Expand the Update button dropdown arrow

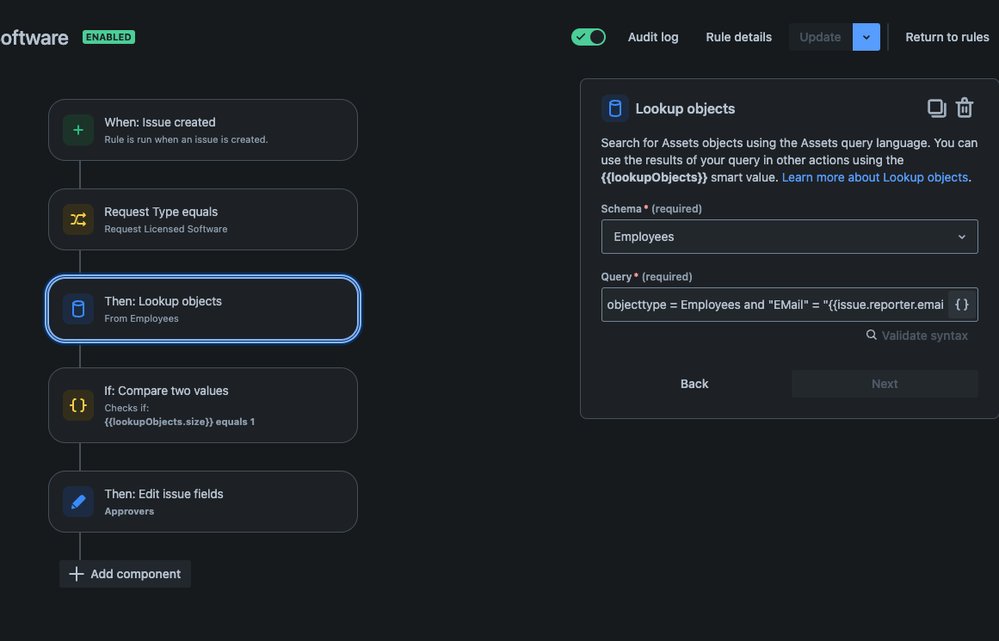click(866, 37)
